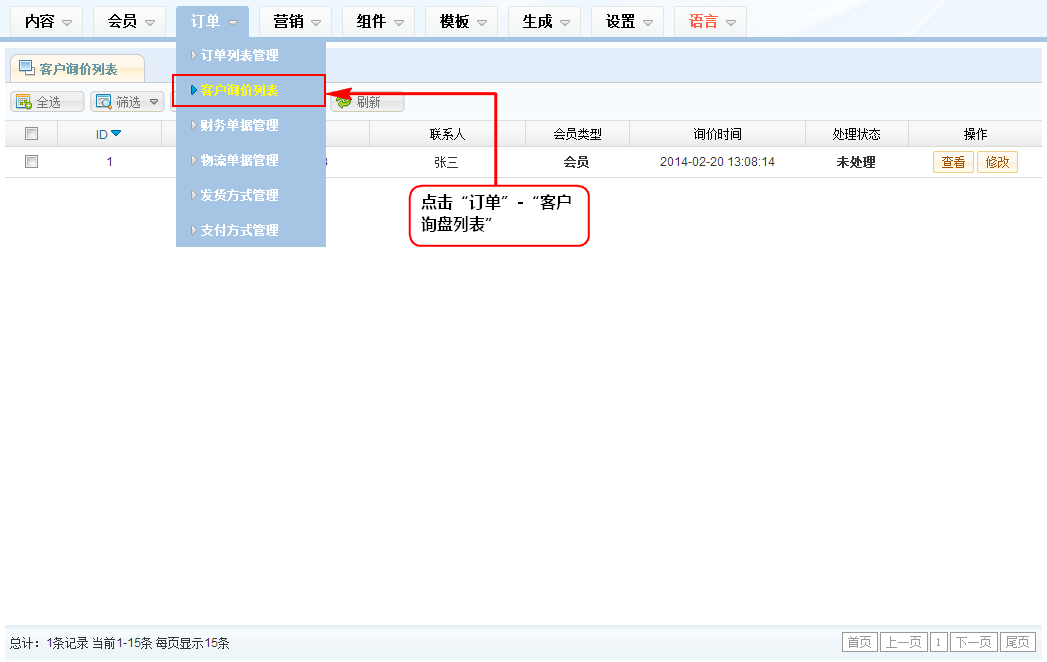Check the checkbox for row ID 1
Viewport: 1047px width, 662px height.
(31, 161)
